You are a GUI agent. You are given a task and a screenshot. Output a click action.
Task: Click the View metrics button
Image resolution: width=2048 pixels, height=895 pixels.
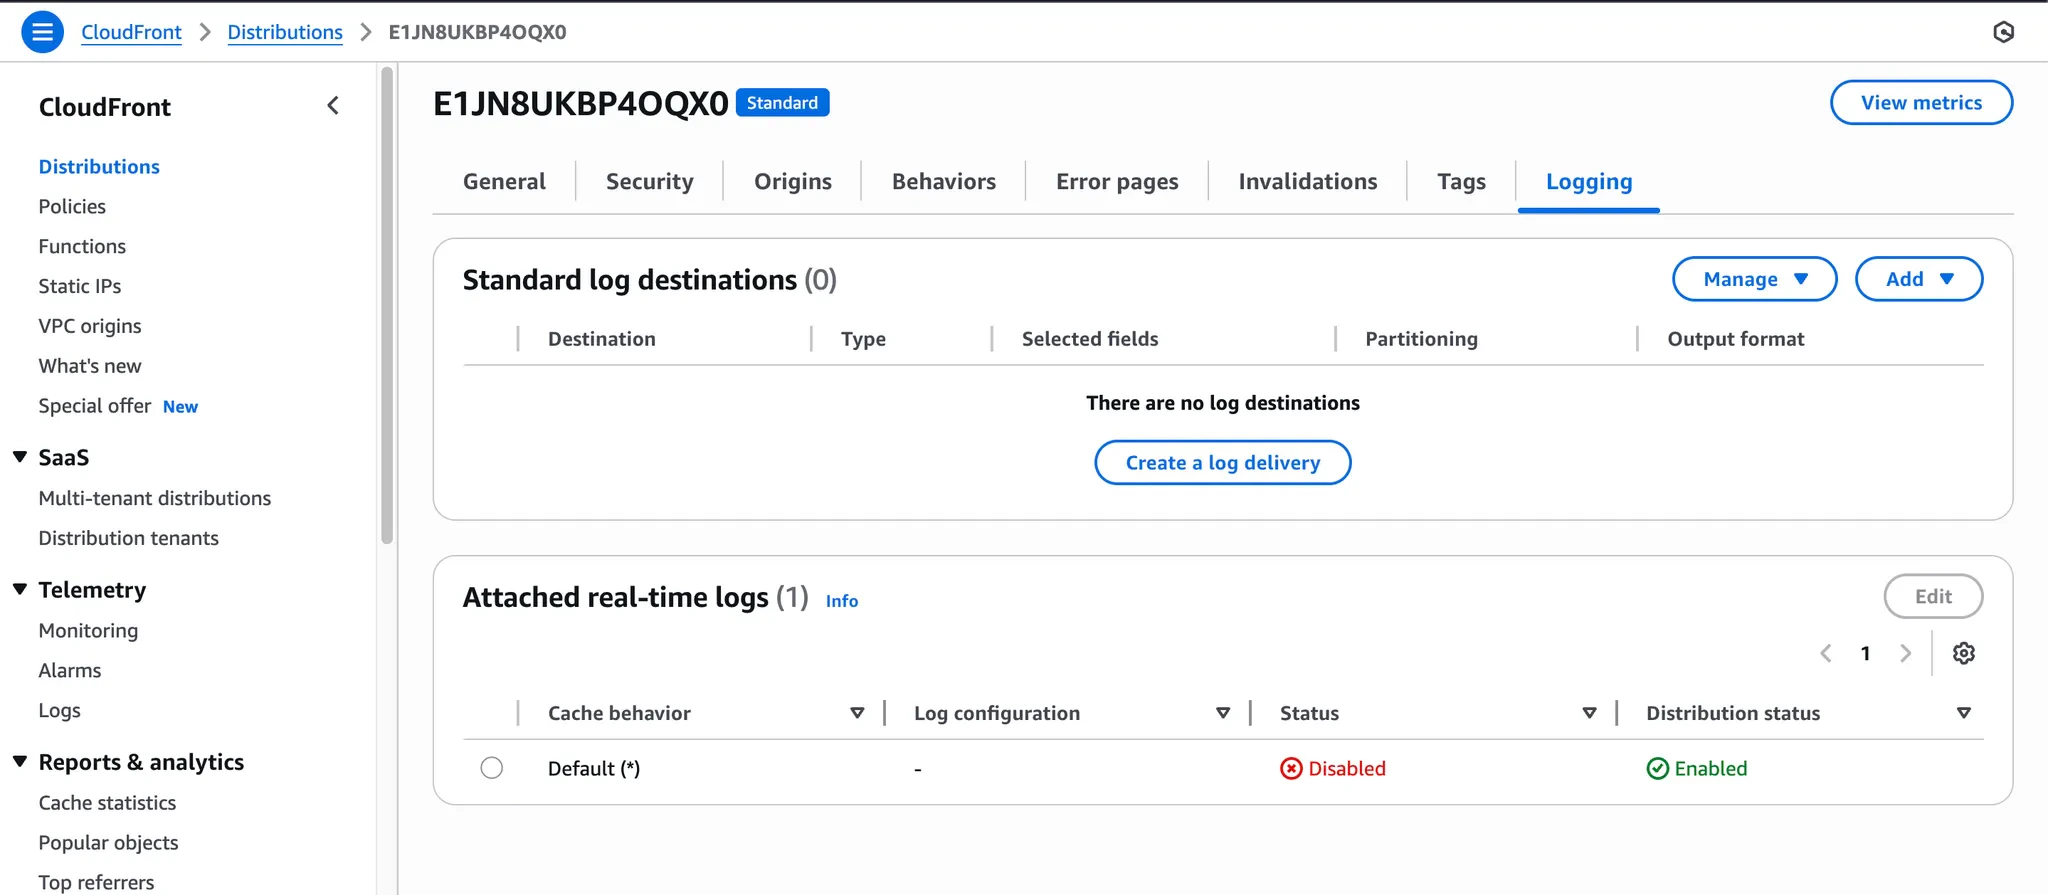click(1921, 102)
